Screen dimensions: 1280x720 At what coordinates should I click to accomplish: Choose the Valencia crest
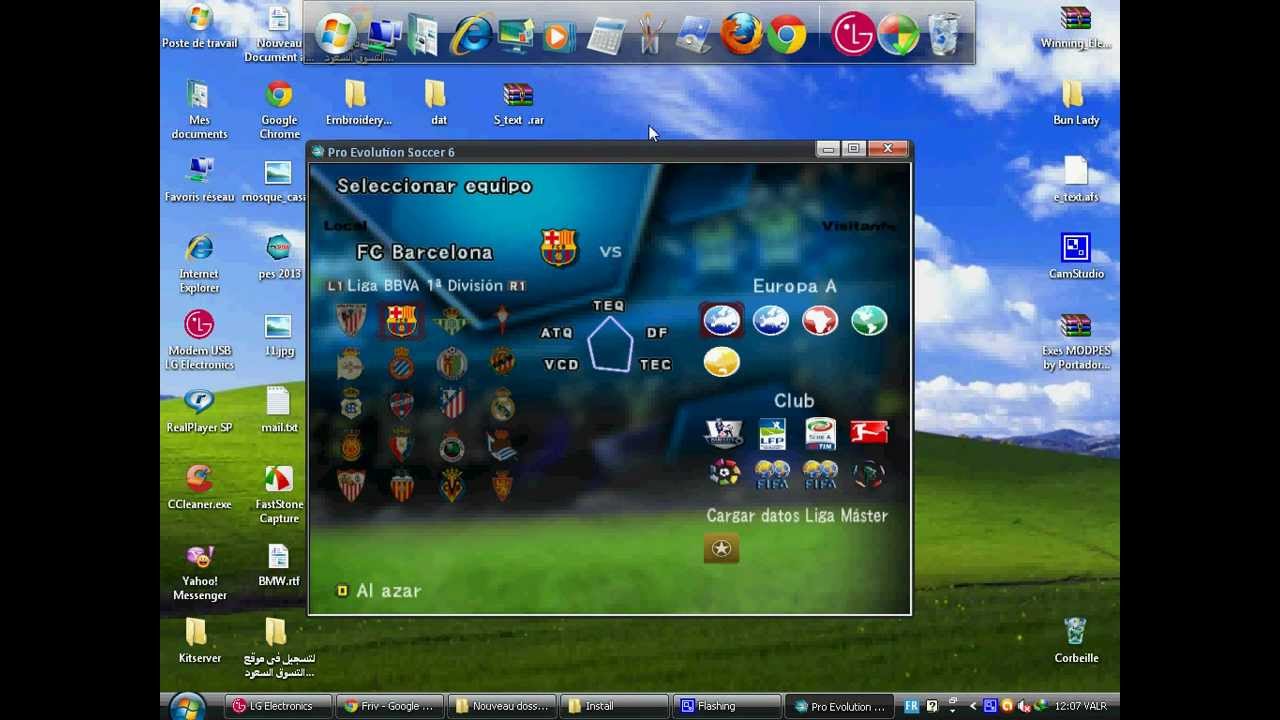coord(401,485)
